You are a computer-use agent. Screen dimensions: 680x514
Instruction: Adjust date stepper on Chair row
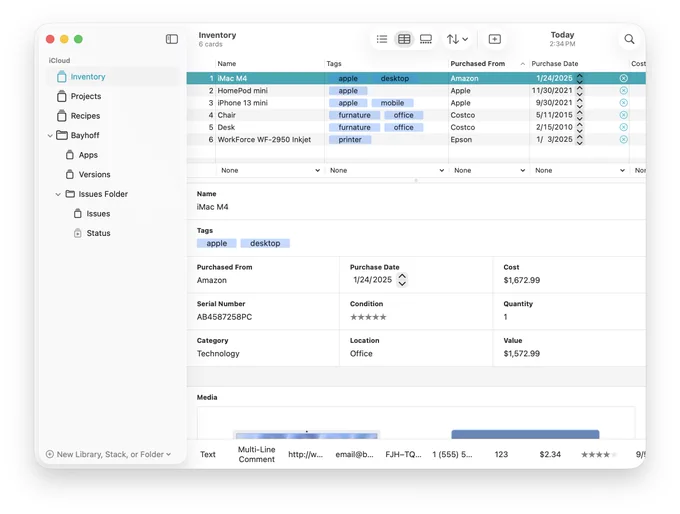tap(580, 115)
